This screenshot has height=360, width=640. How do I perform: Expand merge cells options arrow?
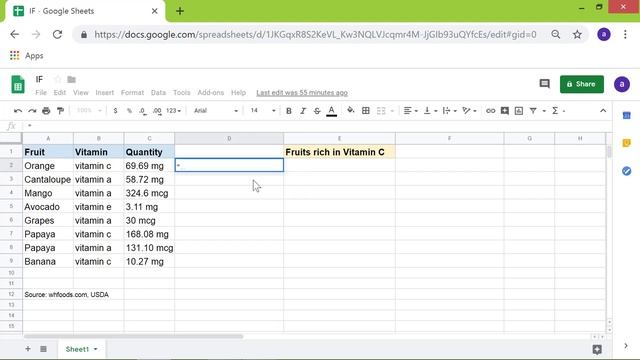[392, 111]
